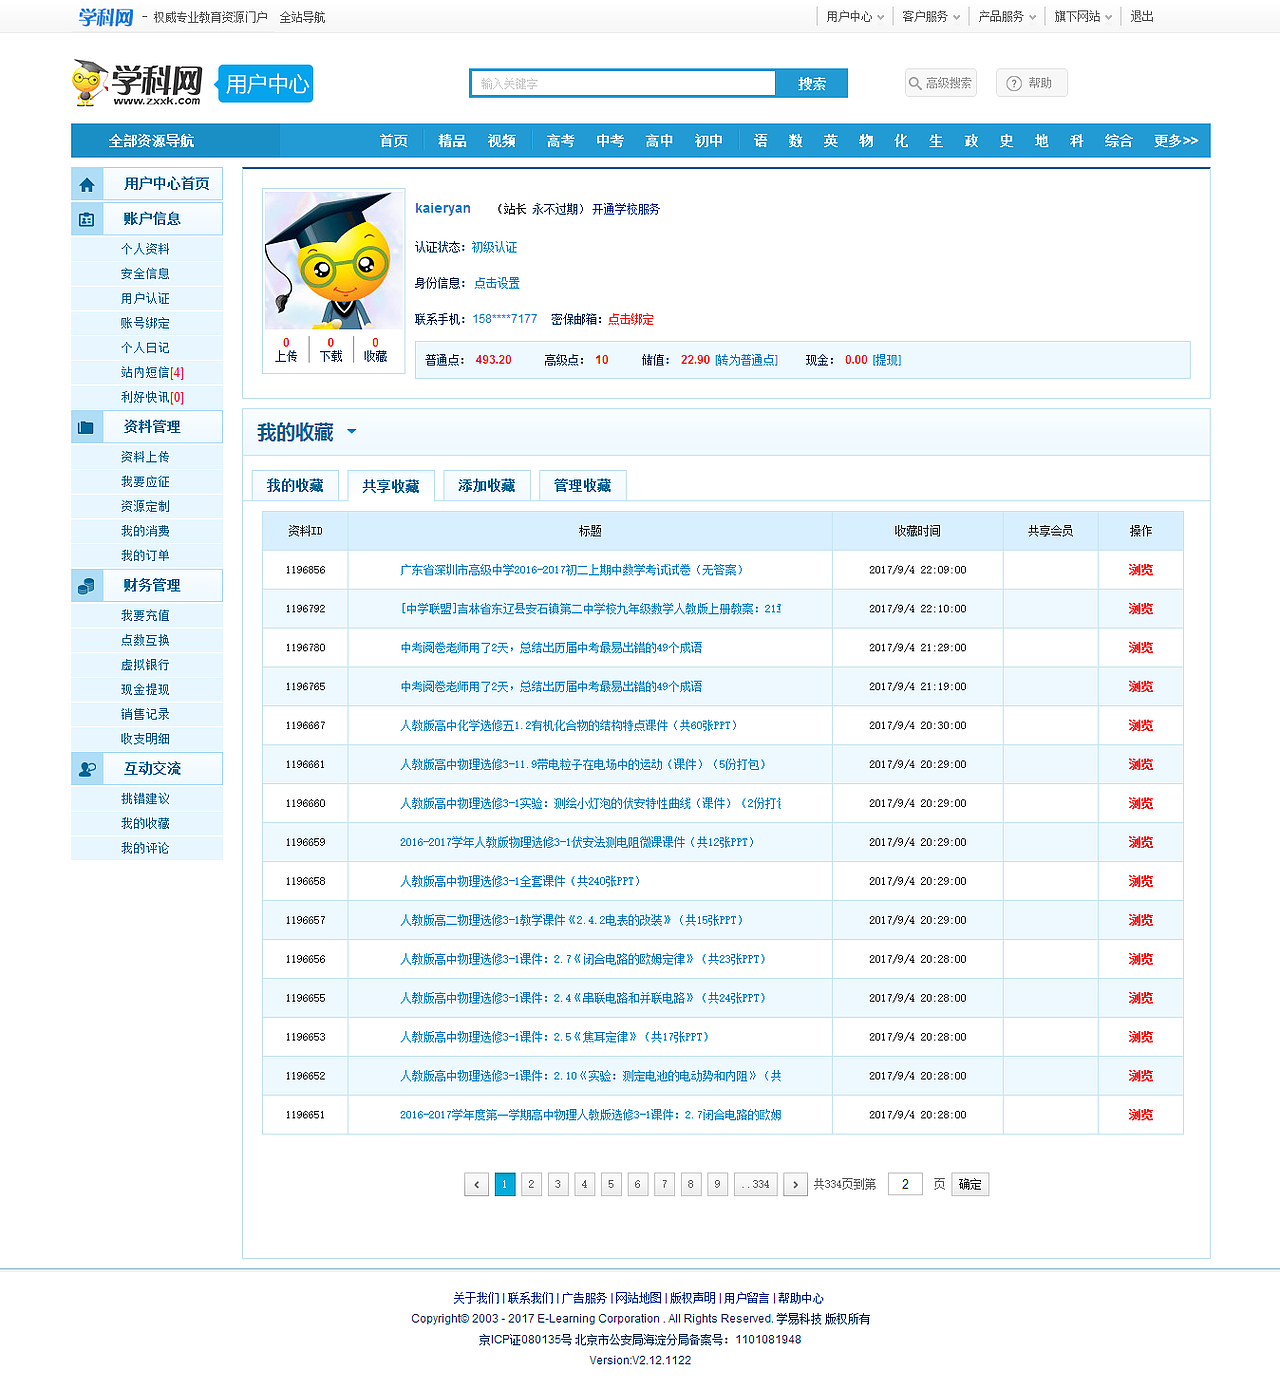1280x1389 pixels.
Task: Click the page number input field
Action: (905, 1184)
